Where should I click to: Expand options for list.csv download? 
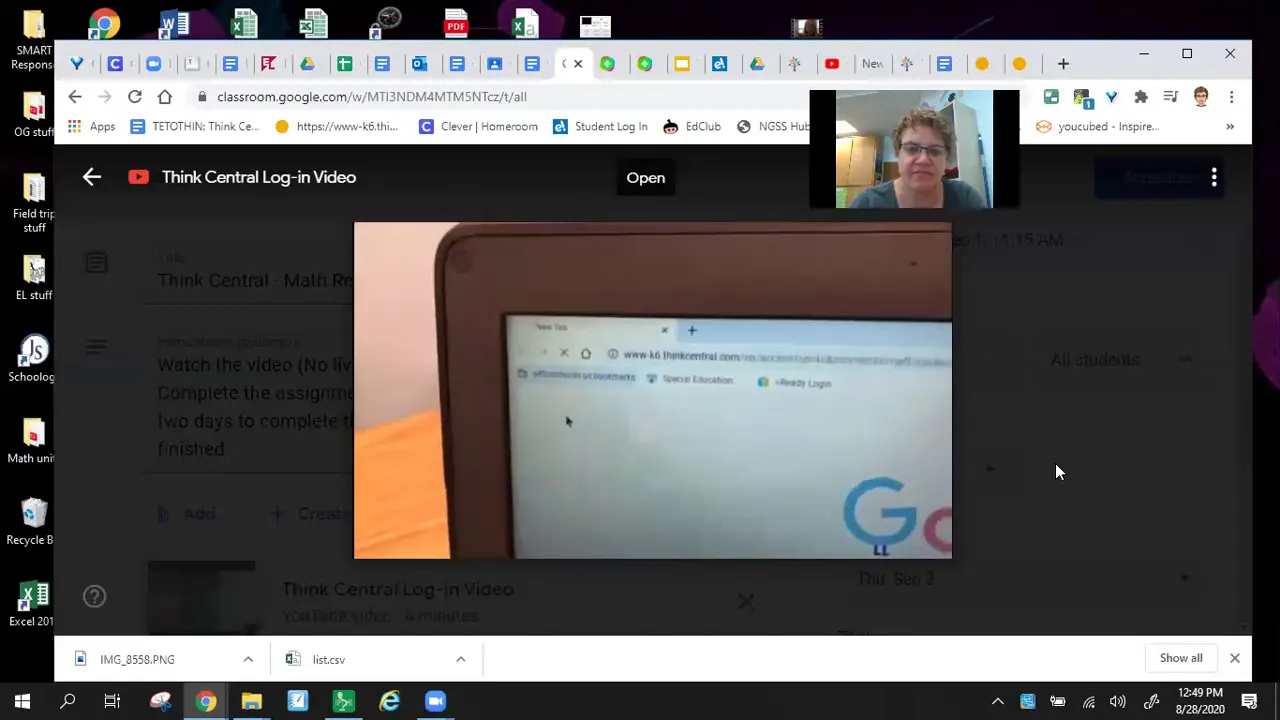(x=461, y=659)
